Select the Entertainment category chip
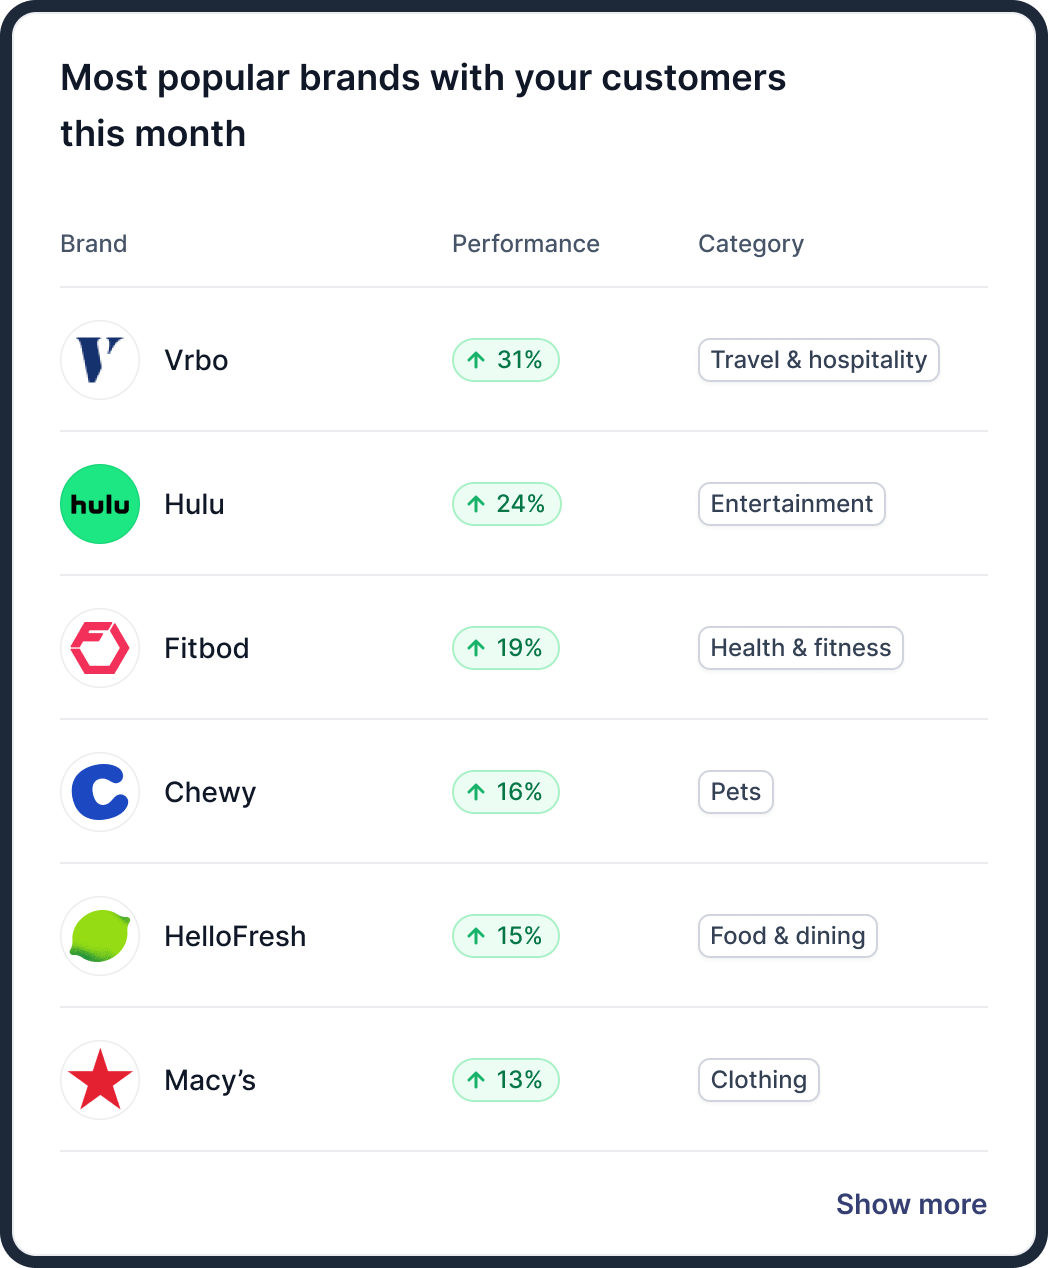 point(791,504)
